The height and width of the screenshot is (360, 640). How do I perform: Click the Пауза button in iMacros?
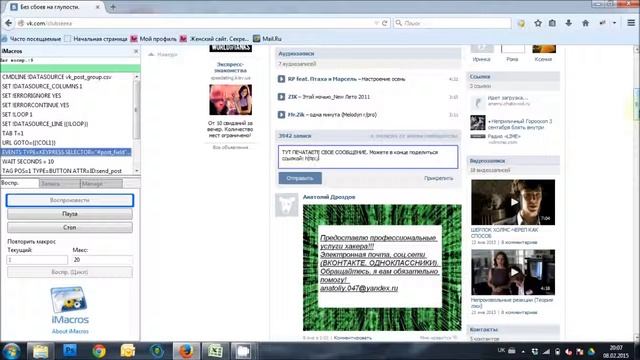(70, 214)
